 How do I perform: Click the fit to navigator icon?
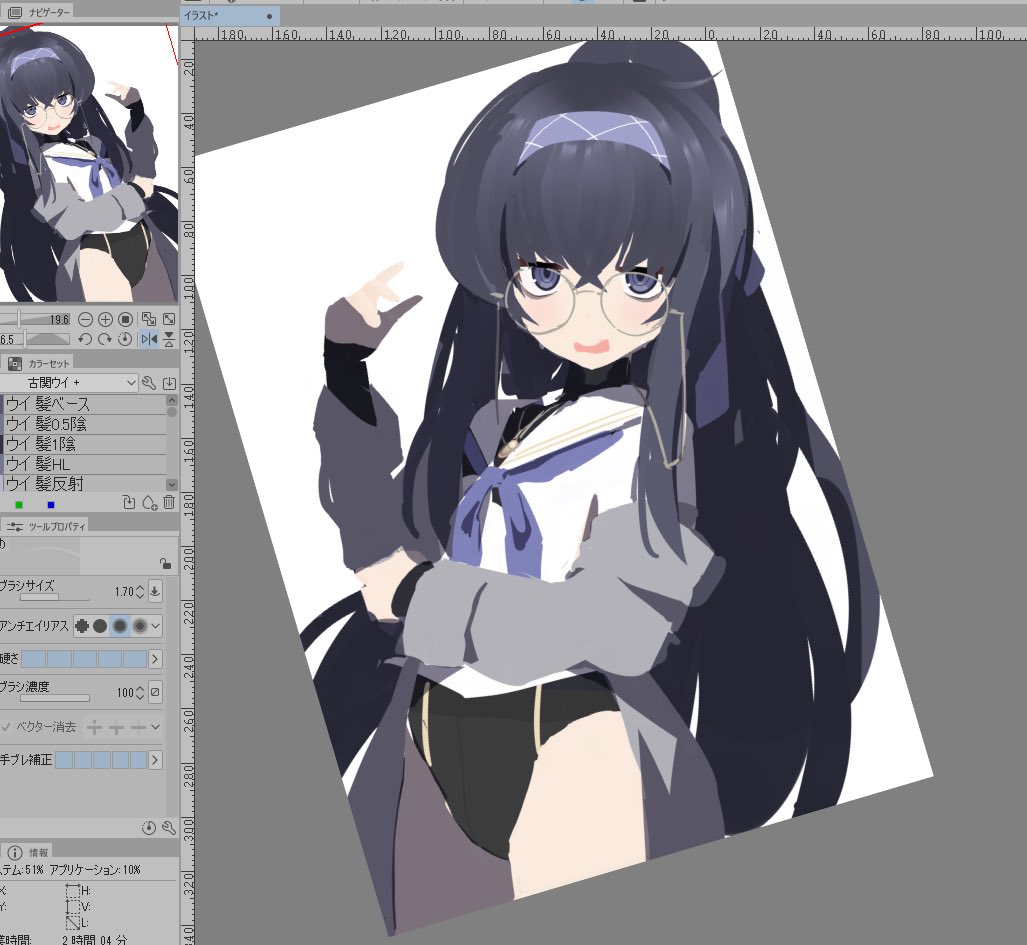[x=149, y=319]
